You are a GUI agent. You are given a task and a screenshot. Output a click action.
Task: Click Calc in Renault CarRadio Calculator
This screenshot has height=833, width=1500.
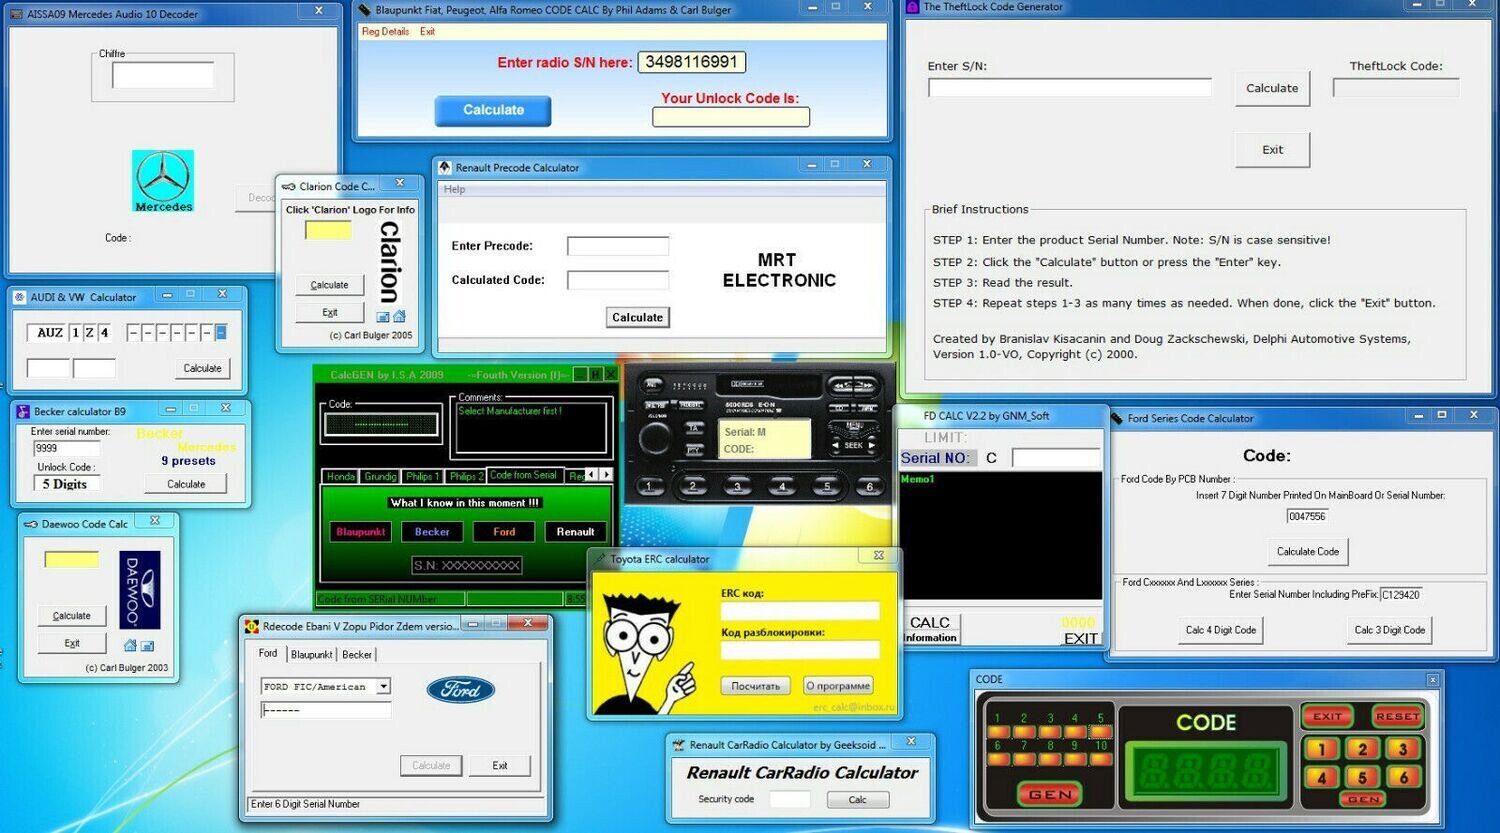tap(858, 800)
